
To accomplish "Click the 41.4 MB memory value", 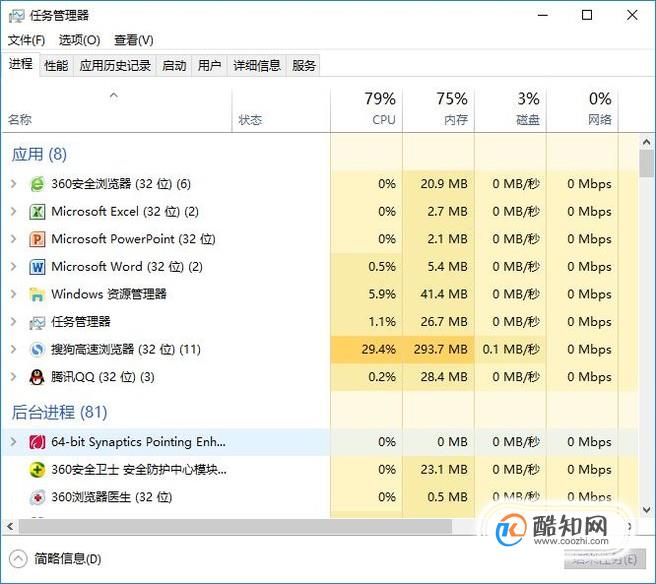I will (x=444, y=294).
